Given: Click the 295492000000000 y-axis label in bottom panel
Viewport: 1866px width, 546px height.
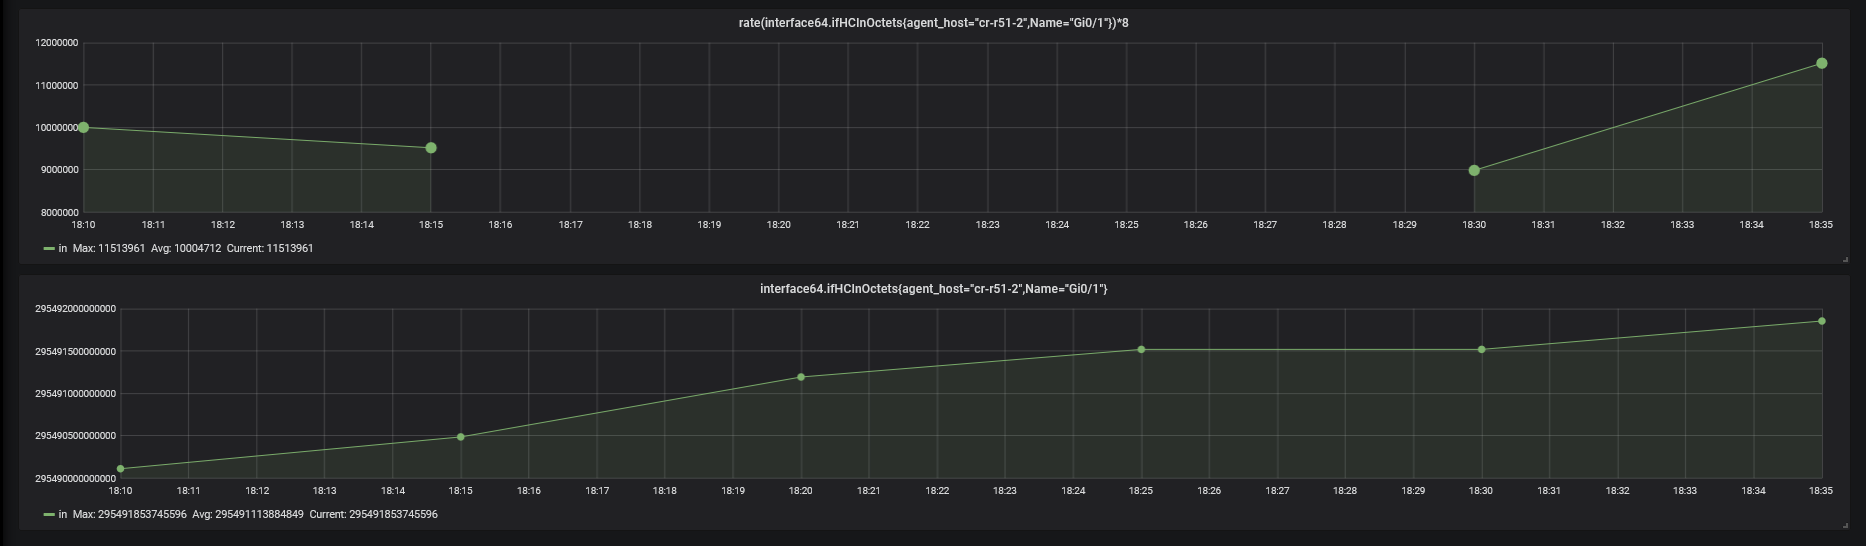Looking at the screenshot, I should point(75,309).
